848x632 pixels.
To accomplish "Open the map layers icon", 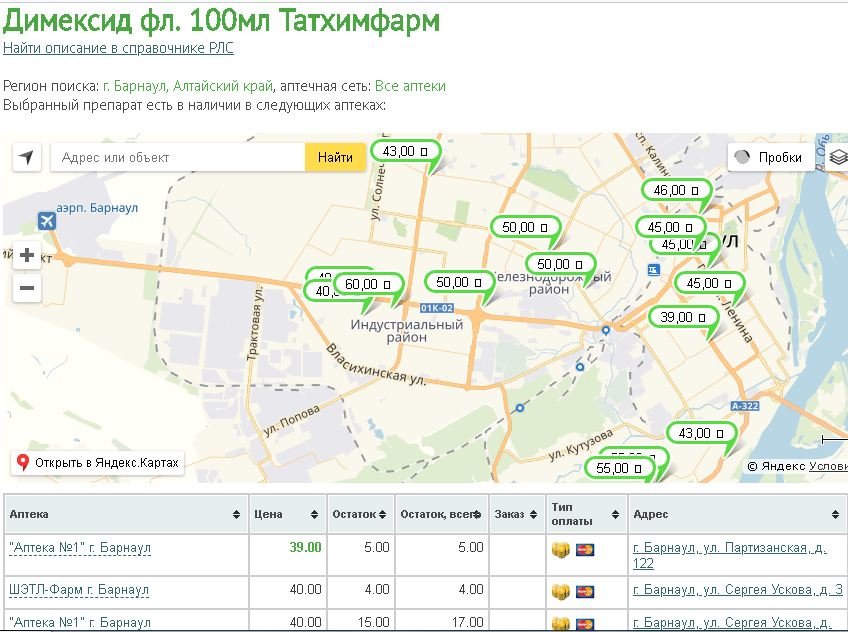I will [838, 157].
